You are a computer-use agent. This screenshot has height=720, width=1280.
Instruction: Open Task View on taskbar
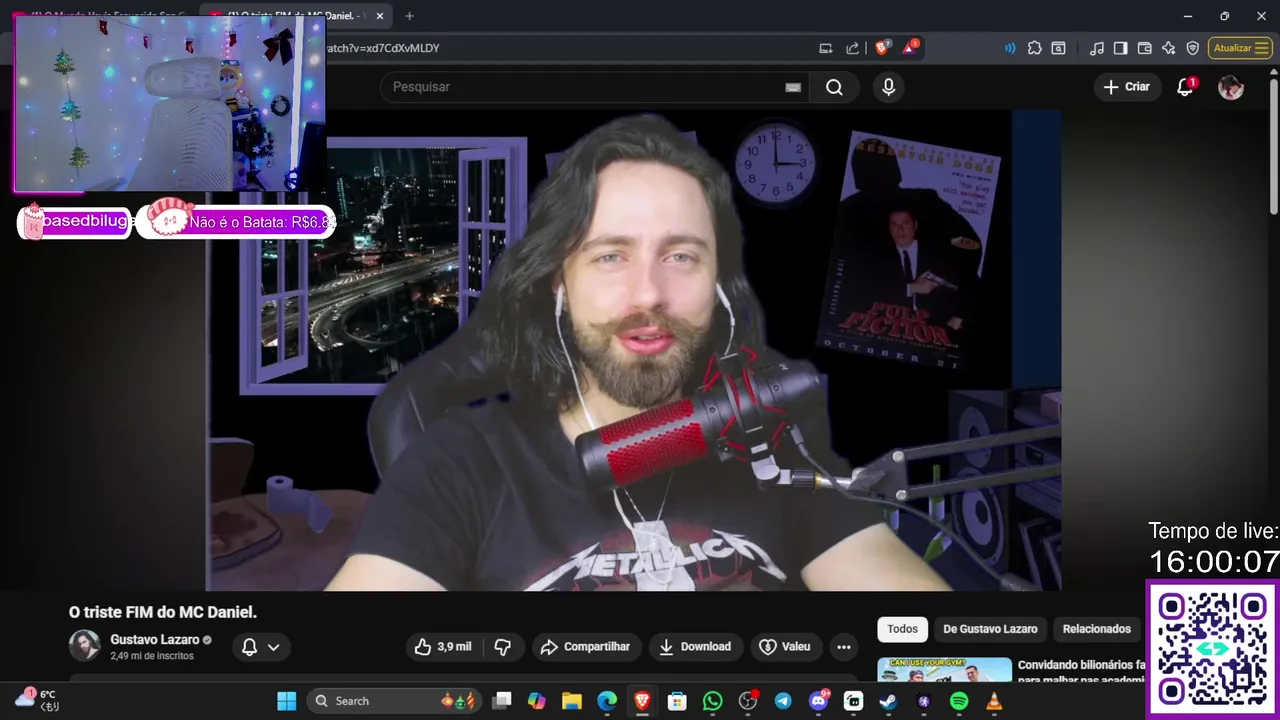click(x=502, y=701)
